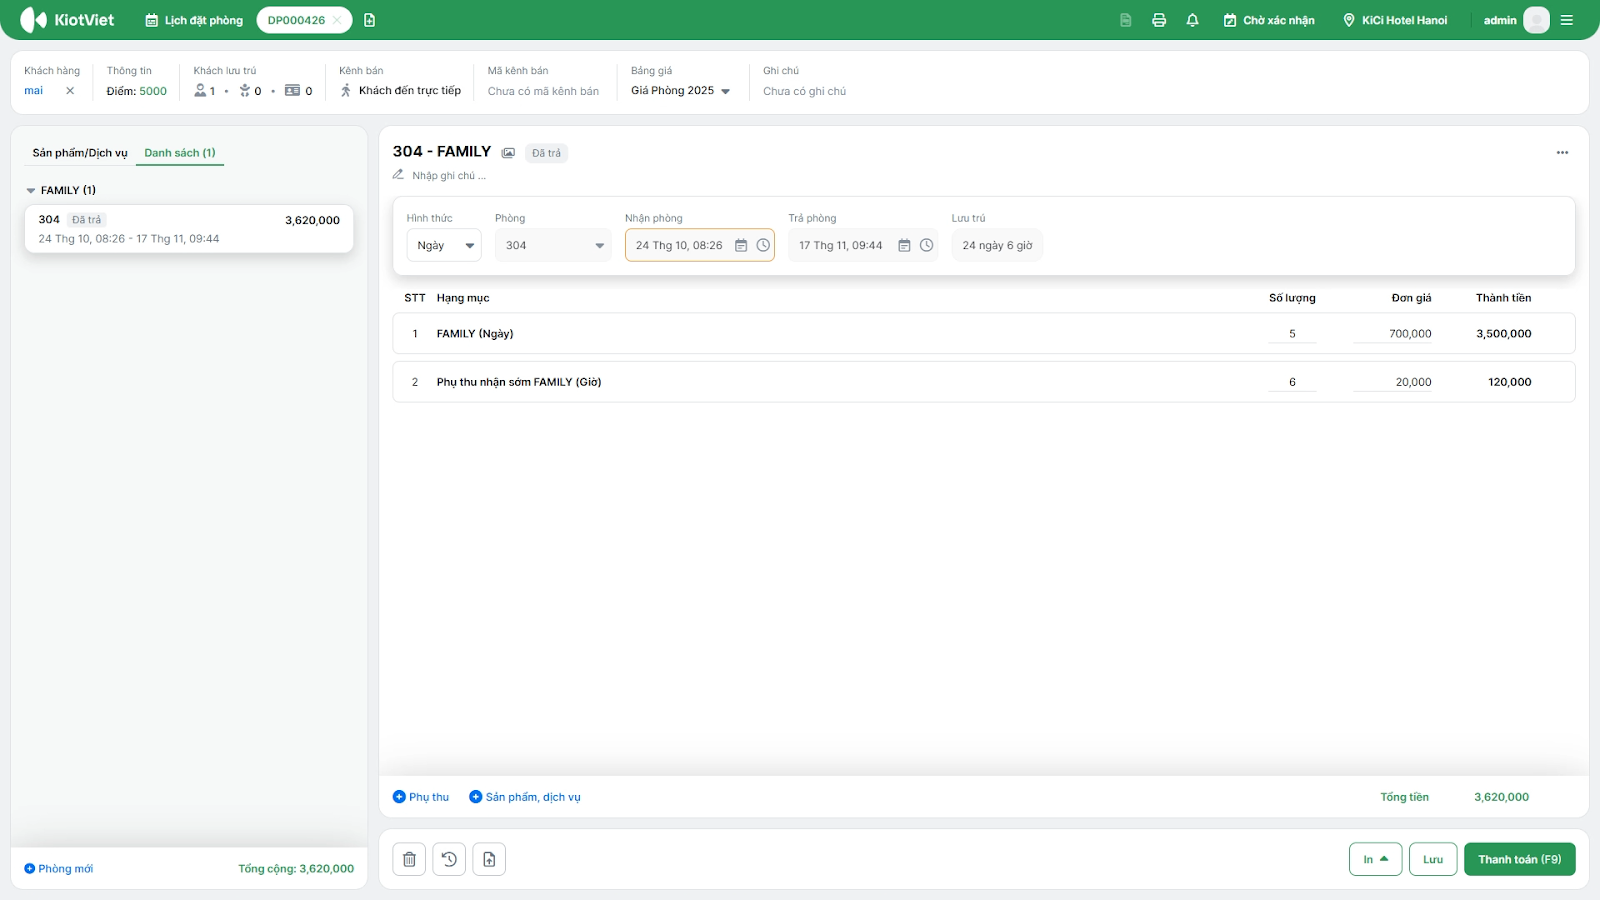Add new booking tab icon
The image size is (1600, 900).
tap(370, 20)
